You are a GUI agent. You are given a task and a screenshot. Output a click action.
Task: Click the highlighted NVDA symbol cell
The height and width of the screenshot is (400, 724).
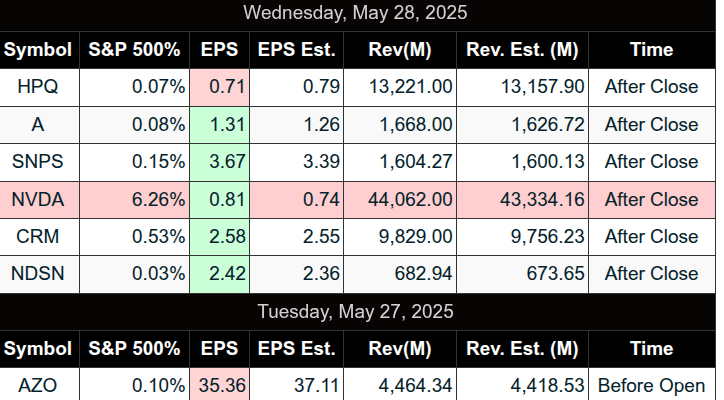38,200
